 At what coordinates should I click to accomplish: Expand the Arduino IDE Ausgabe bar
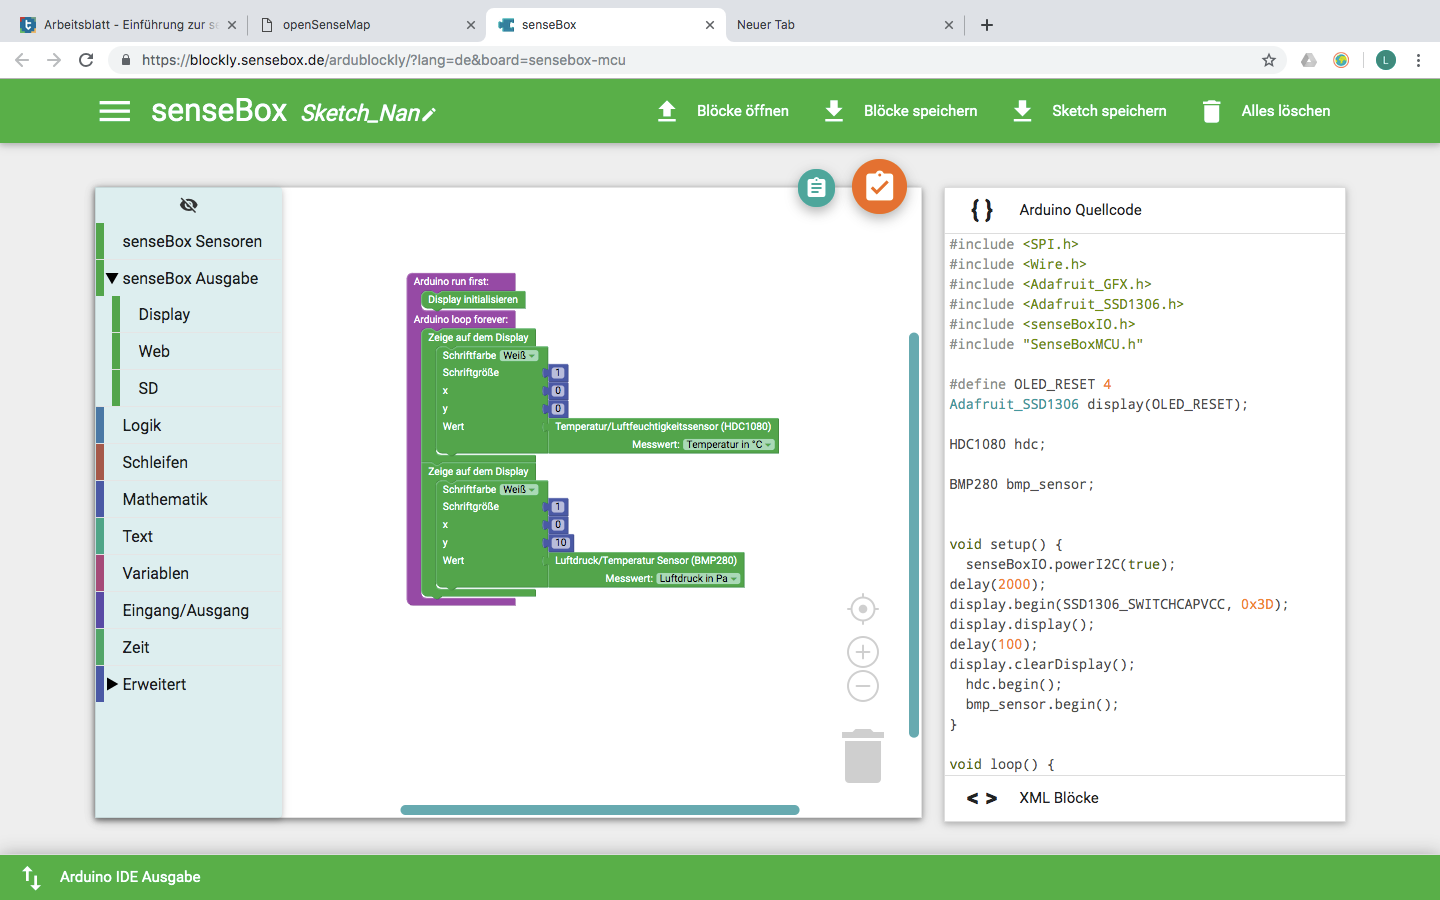click(x=720, y=877)
